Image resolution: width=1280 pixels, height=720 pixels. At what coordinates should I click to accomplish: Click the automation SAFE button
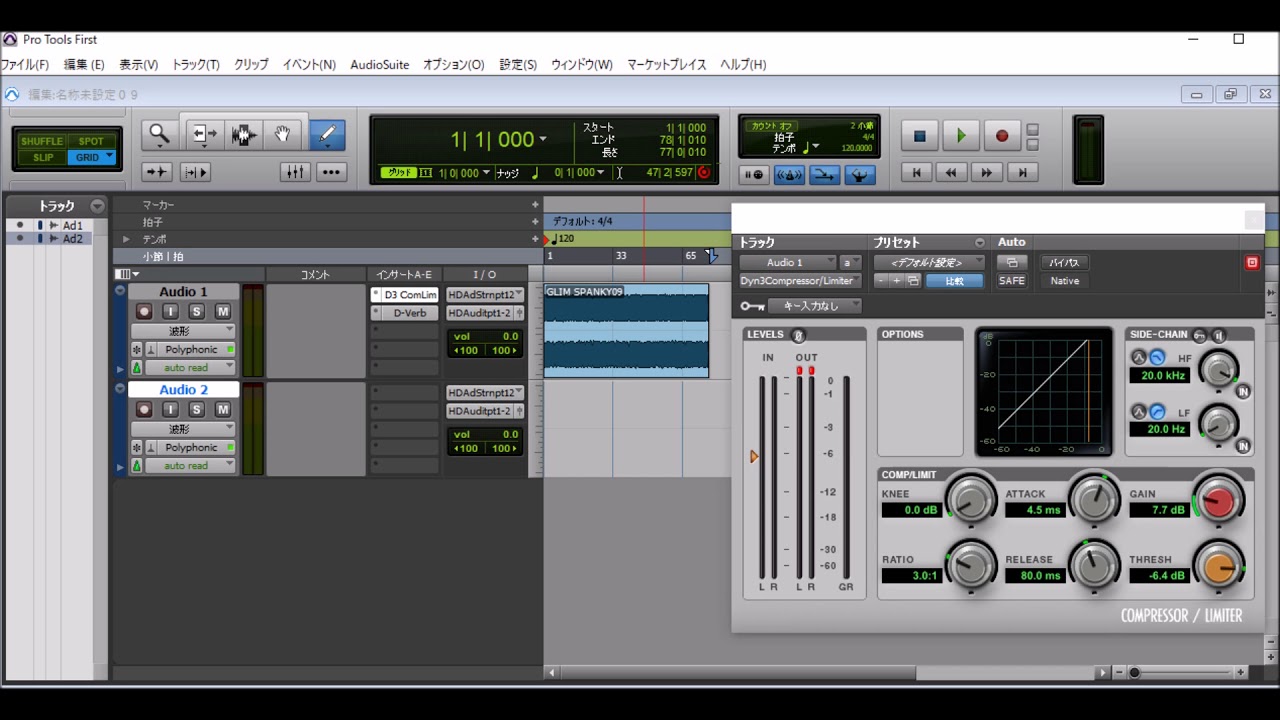pyautogui.click(x=1012, y=281)
